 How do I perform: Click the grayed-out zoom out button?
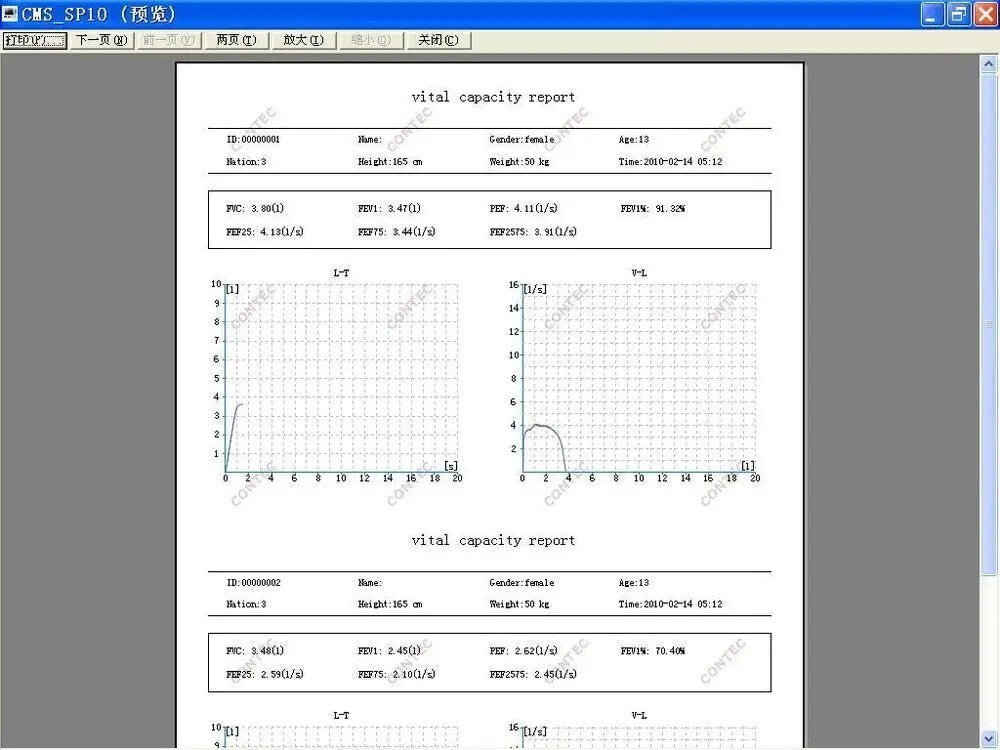371,40
